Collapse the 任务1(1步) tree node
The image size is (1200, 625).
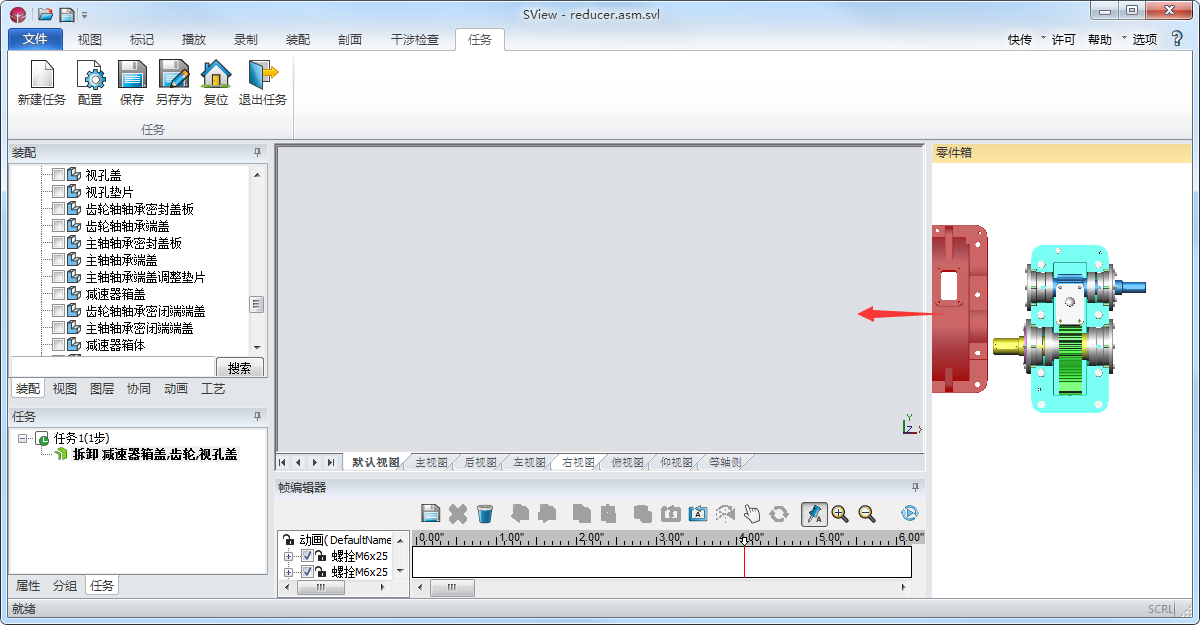tap(23, 438)
